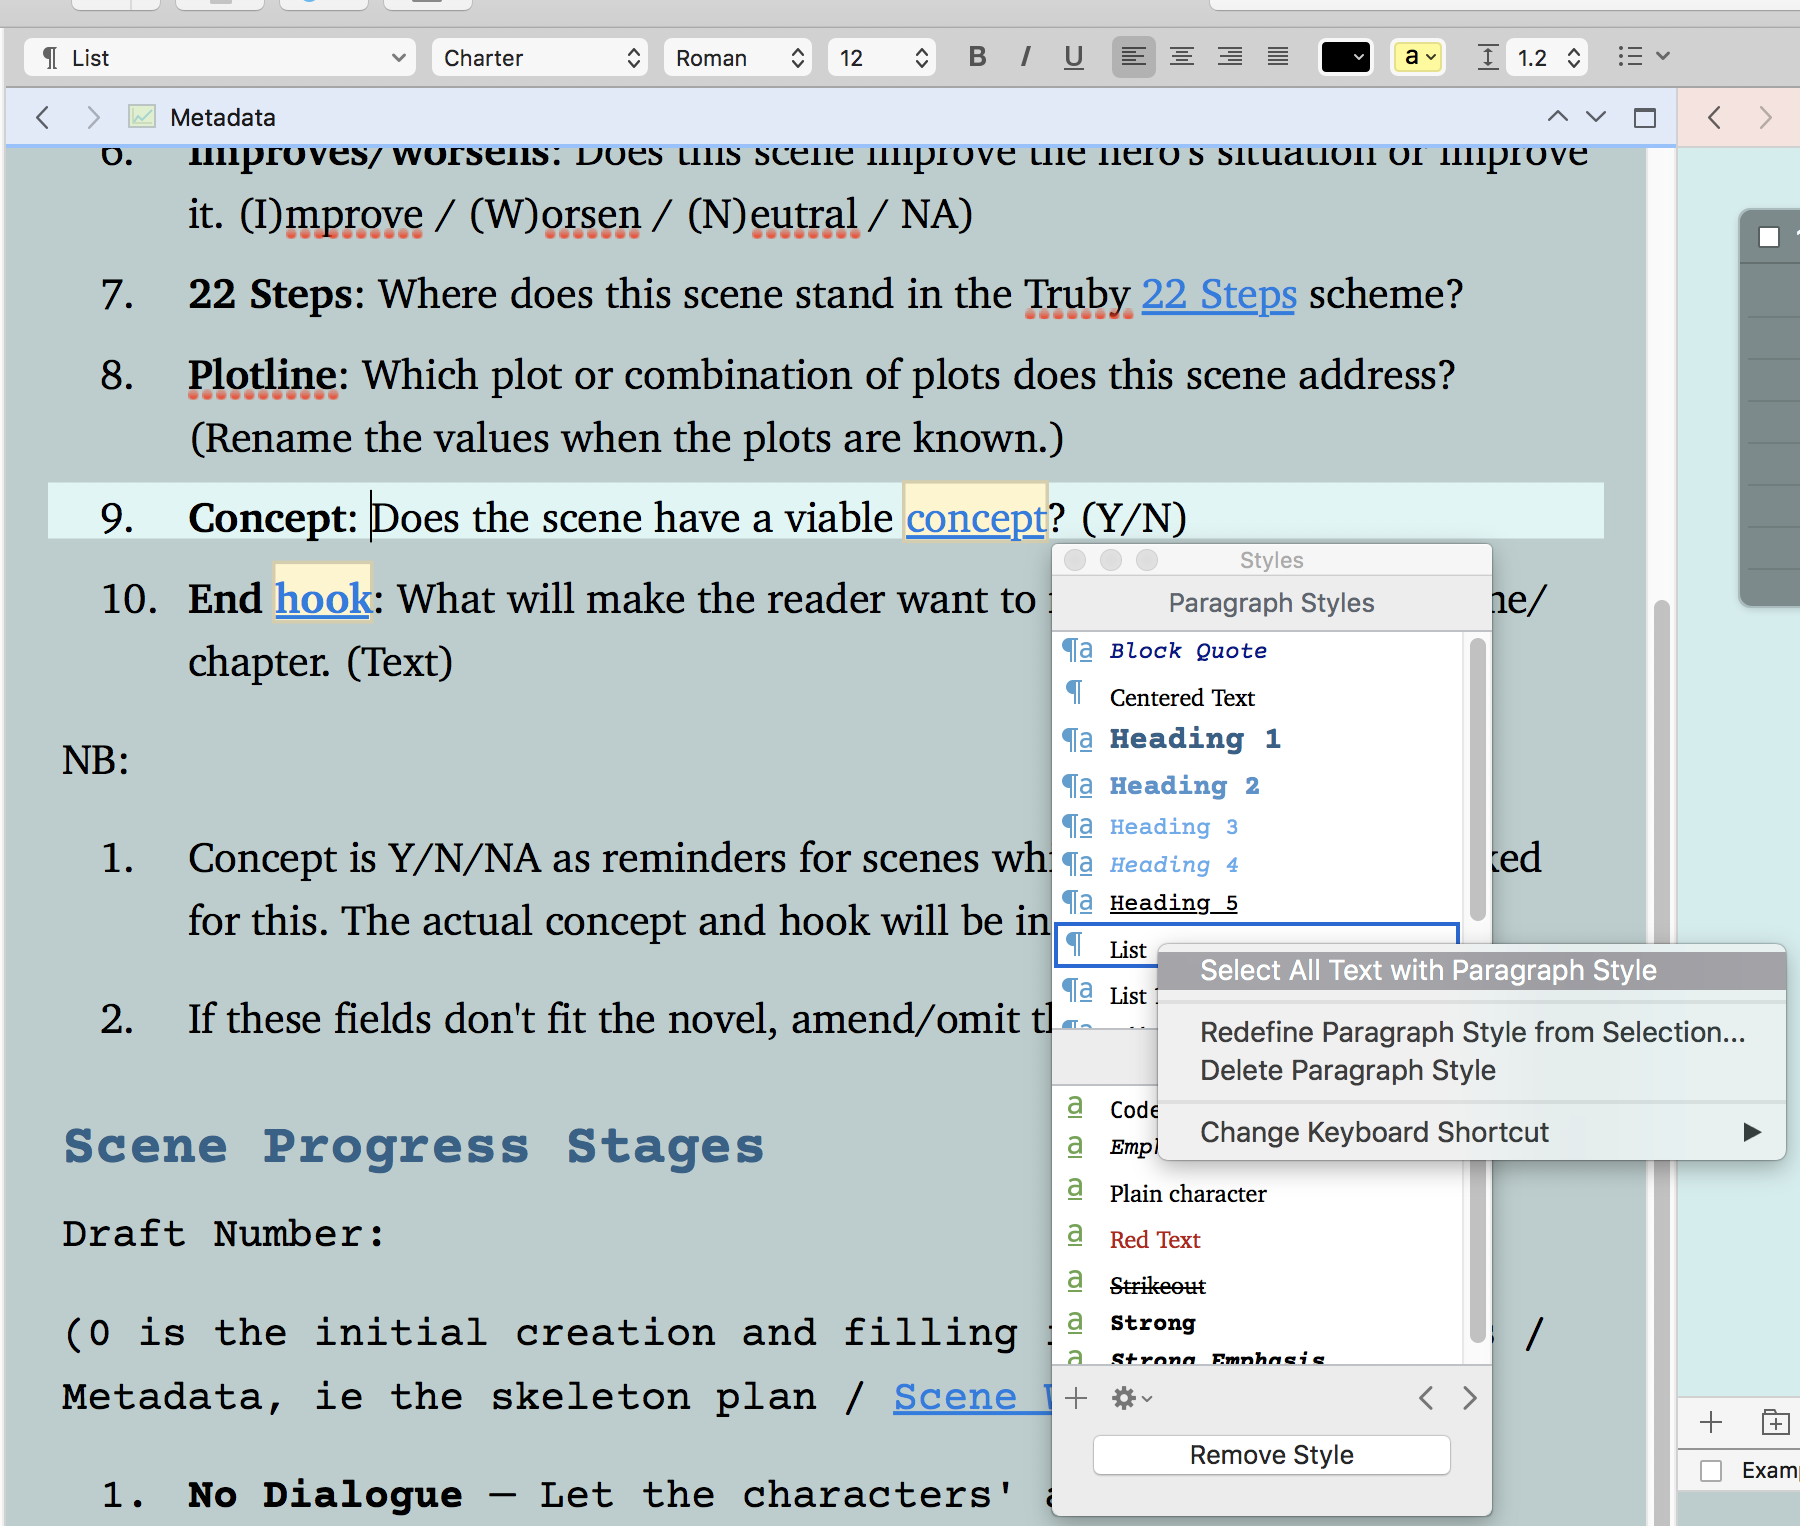Toggle underline formatting
Viewport: 1800px width, 1526px height.
coord(1073,57)
